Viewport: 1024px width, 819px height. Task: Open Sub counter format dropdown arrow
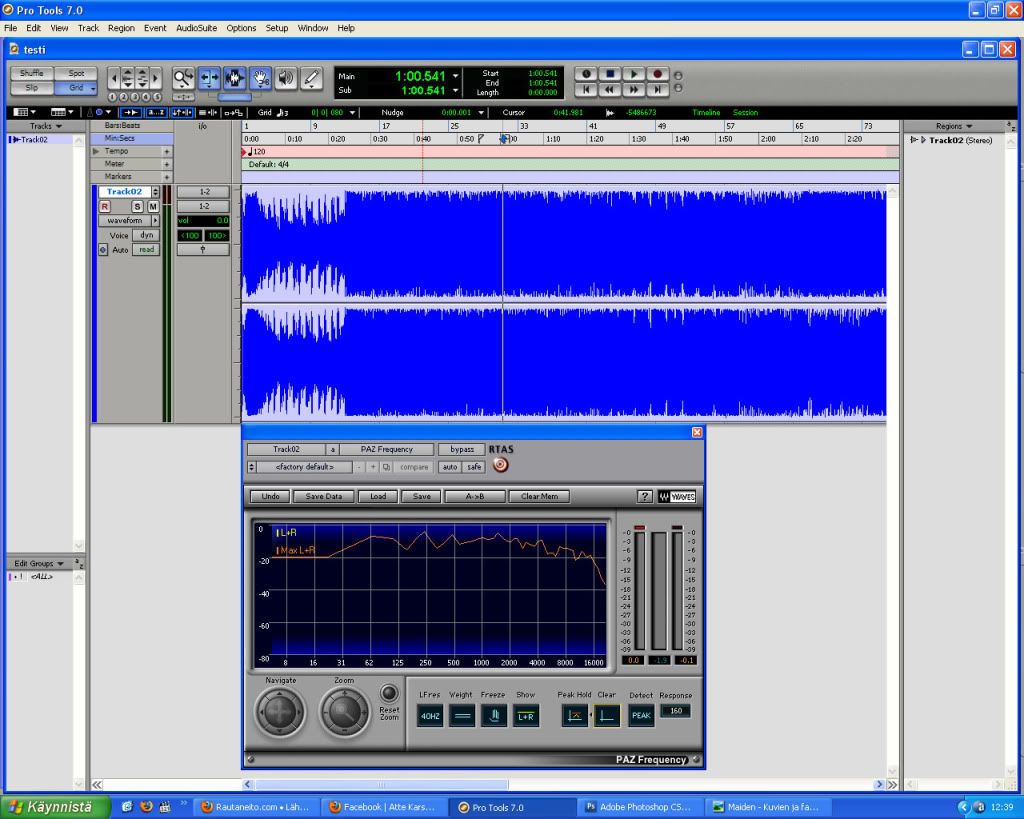456,90
